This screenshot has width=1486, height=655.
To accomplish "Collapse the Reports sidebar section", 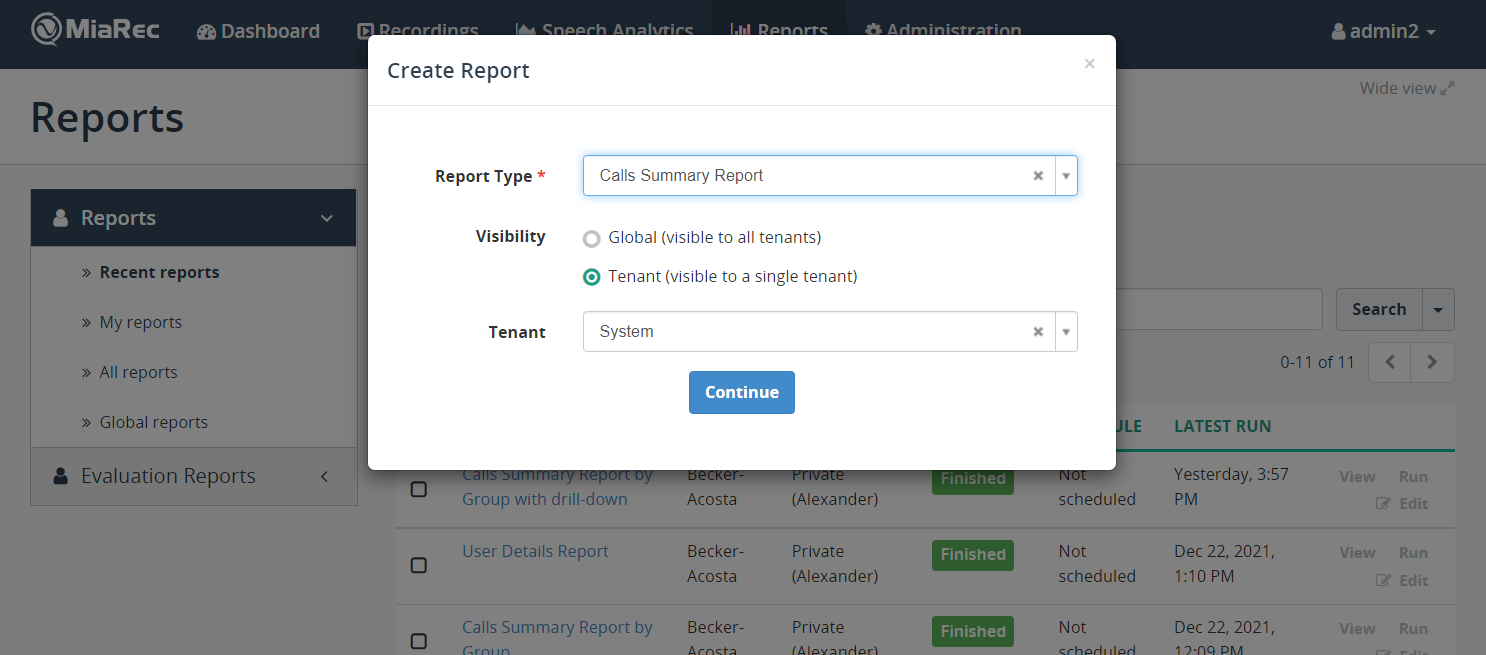I will (x=194, y=218).
